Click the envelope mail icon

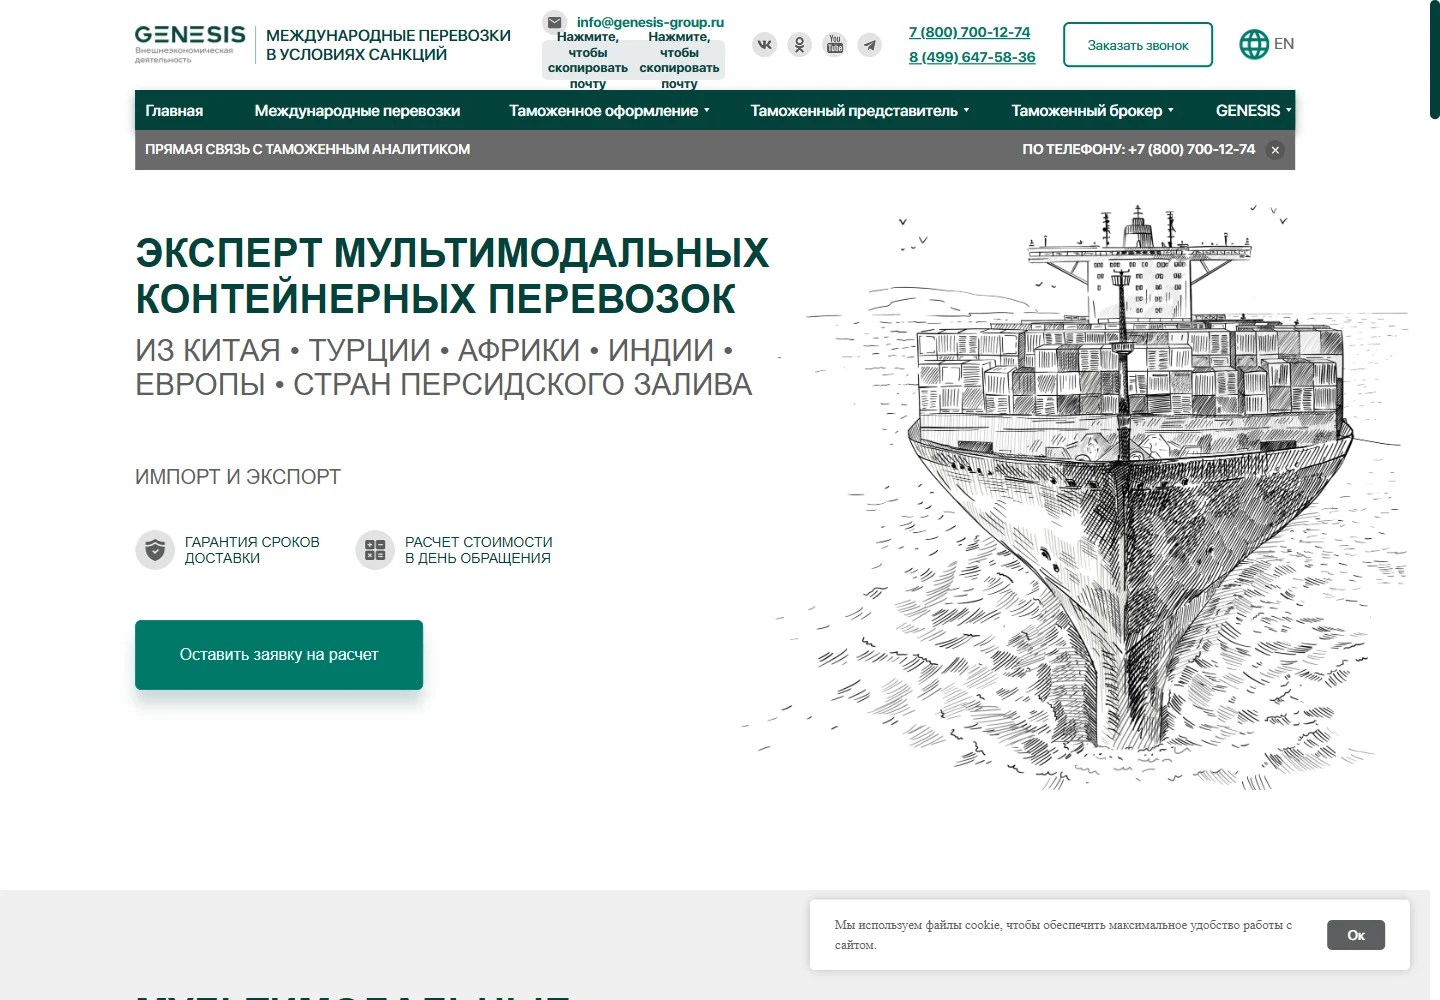[555, 22]
